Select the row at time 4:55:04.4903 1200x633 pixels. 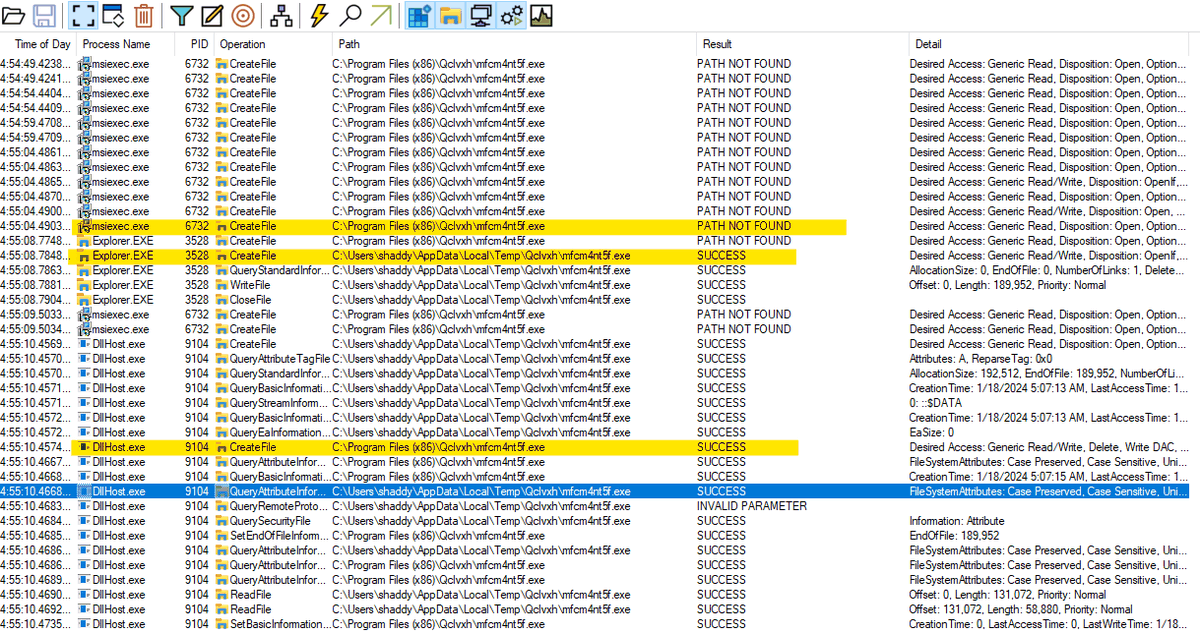(600, 226)
